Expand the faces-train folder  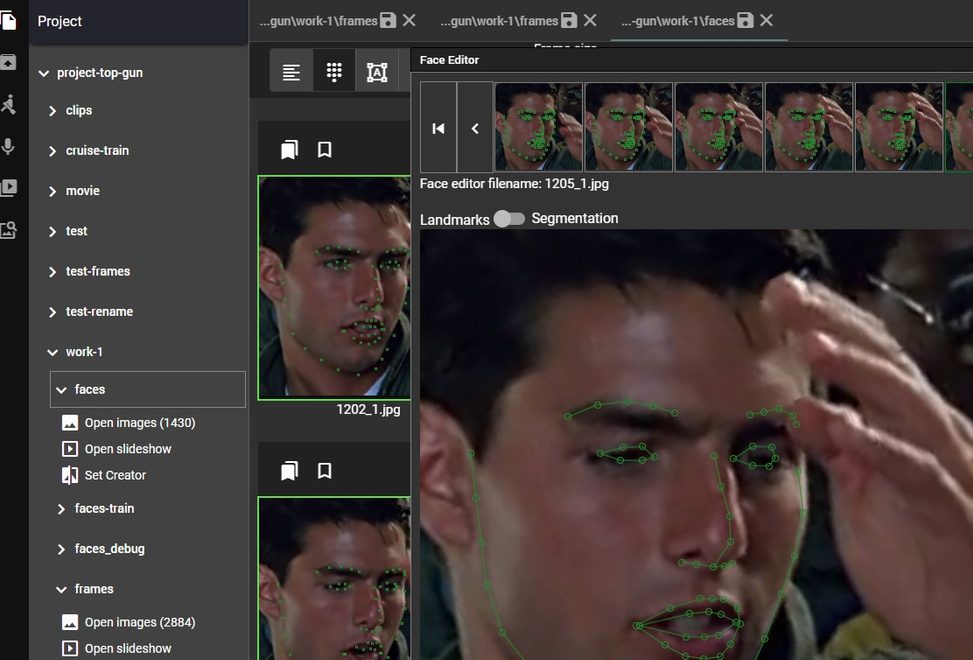(x=61, y=509)
